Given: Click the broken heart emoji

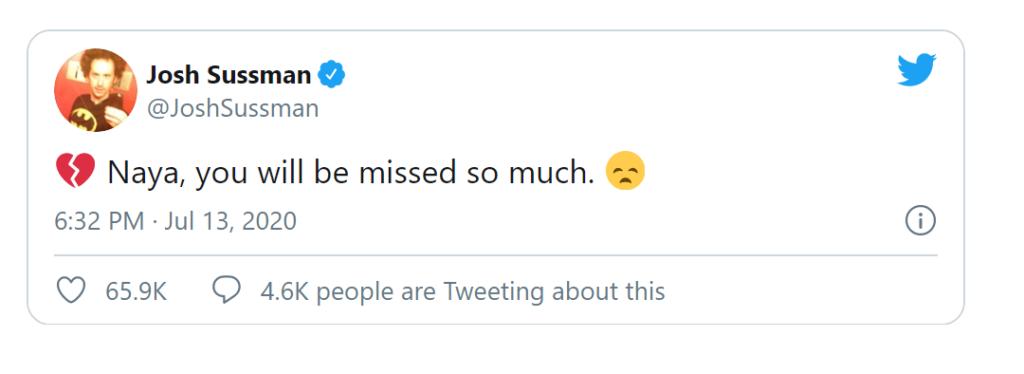Looking at the screenshot, I should pos(76,172).
